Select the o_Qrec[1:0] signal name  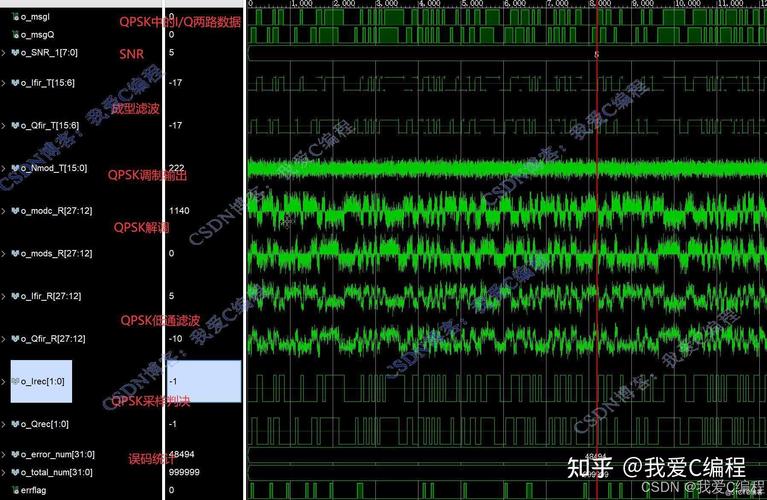45,424
